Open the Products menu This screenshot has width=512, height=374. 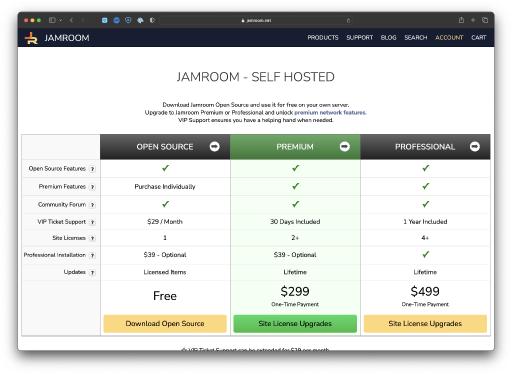(x=323, y=38)
